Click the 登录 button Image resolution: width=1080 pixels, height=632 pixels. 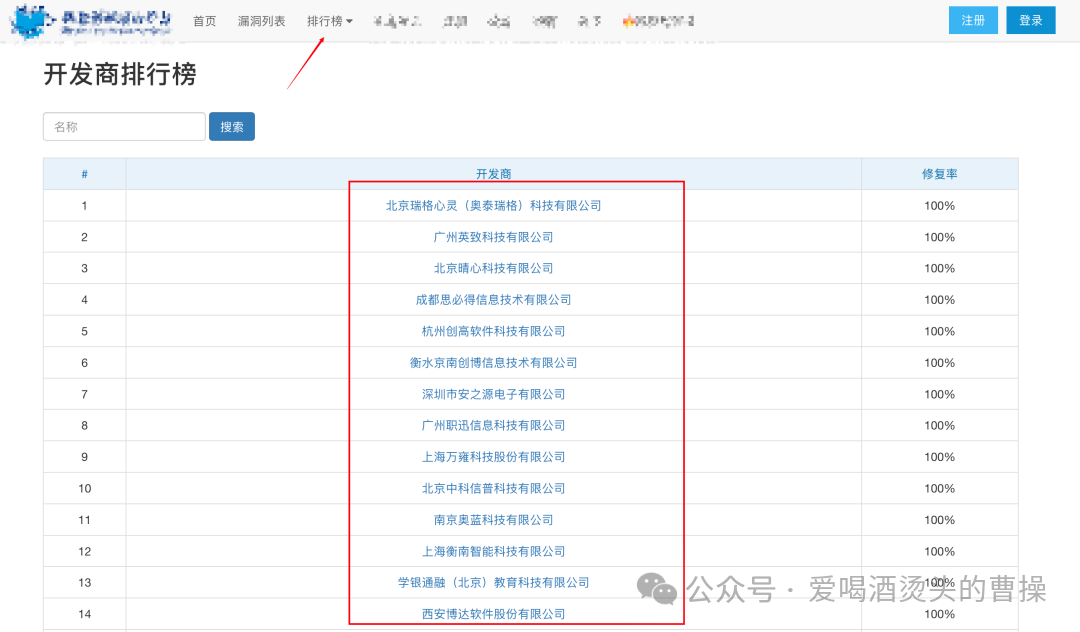tap(1030, 20)
